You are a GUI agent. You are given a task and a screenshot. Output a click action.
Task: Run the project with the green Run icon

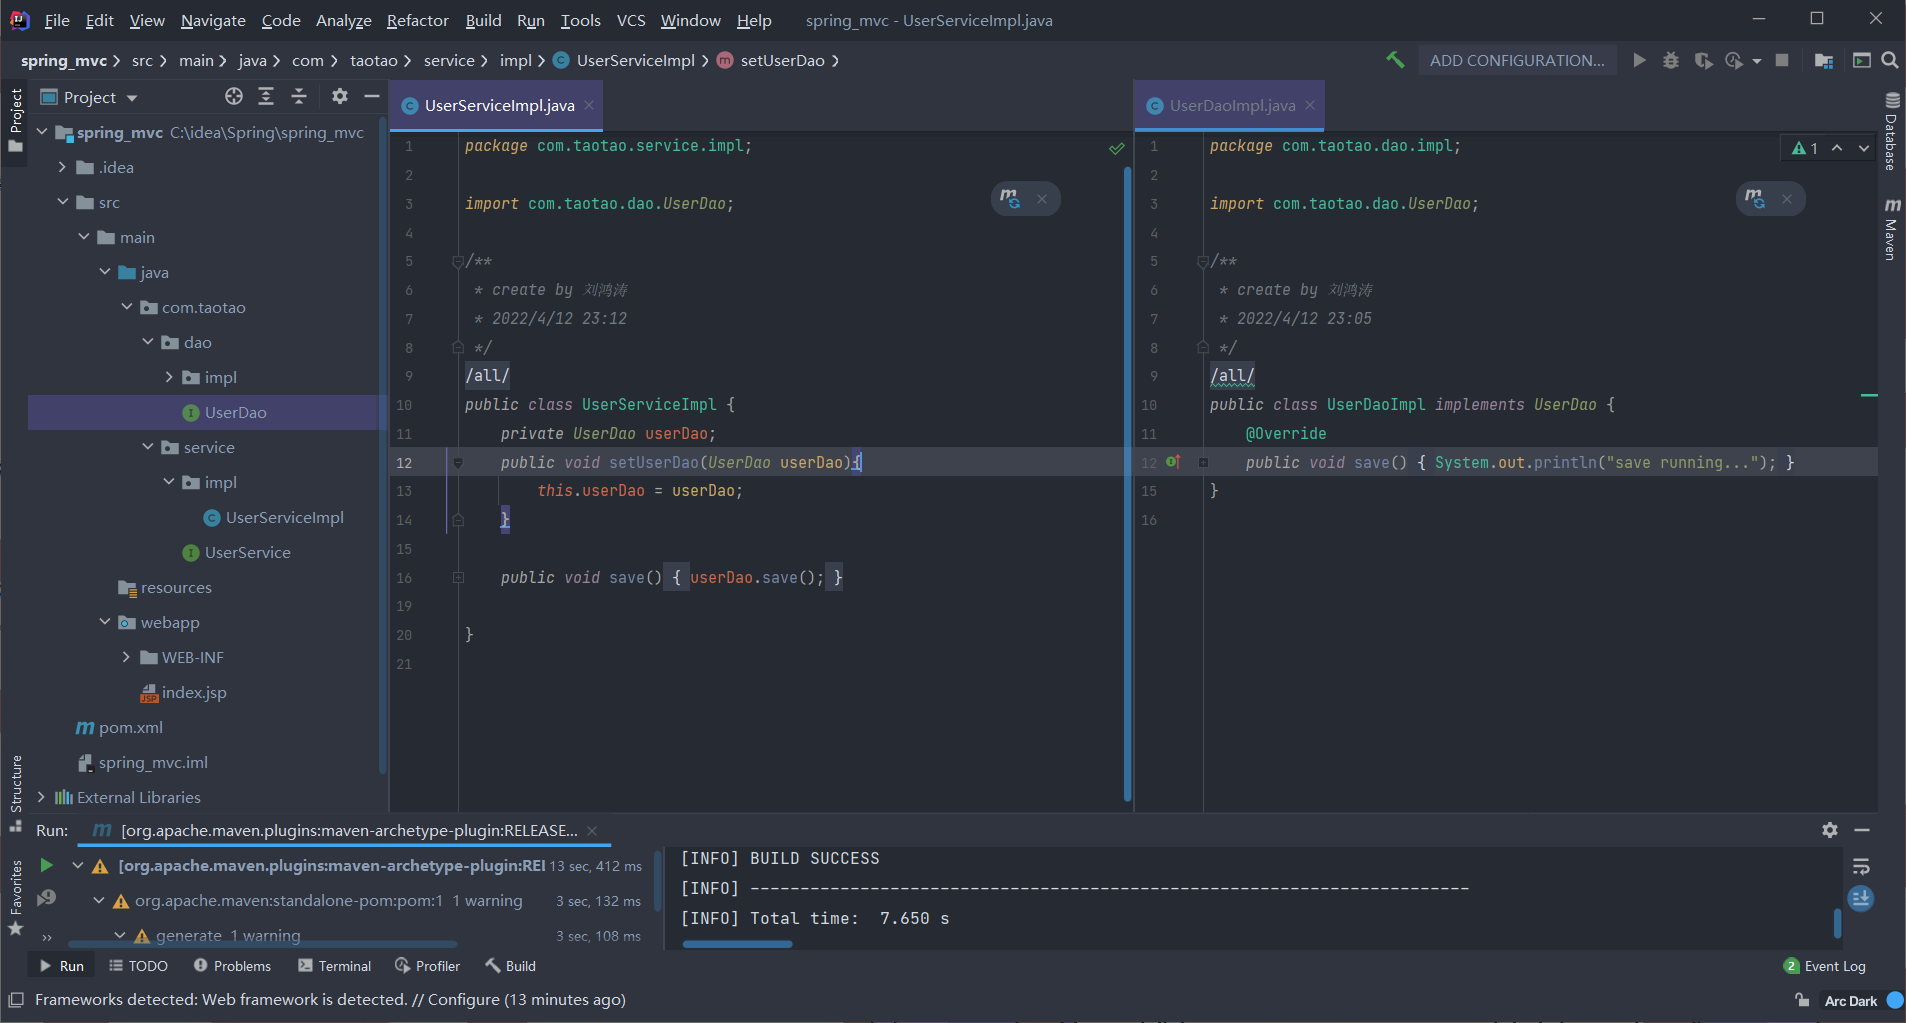coord(1638,60)
